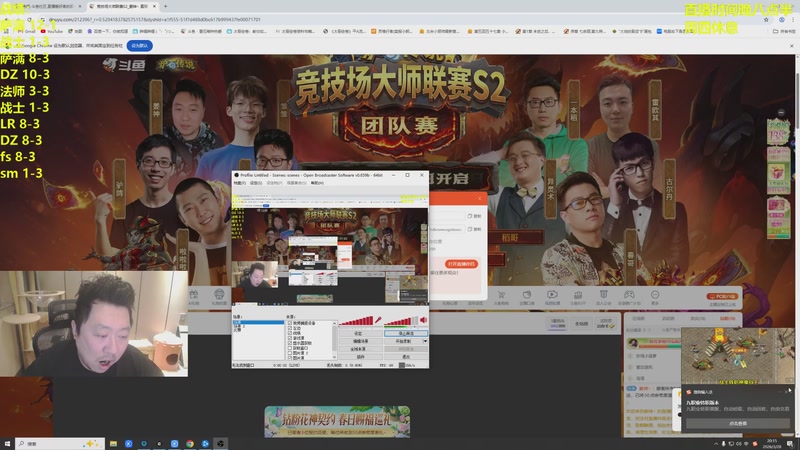Show hidden system tray icons chevron

click(x=716, y=444)
